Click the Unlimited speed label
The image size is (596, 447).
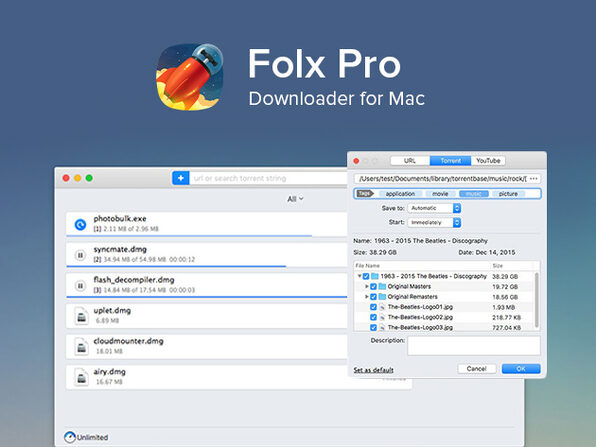[x=92, y=437]
